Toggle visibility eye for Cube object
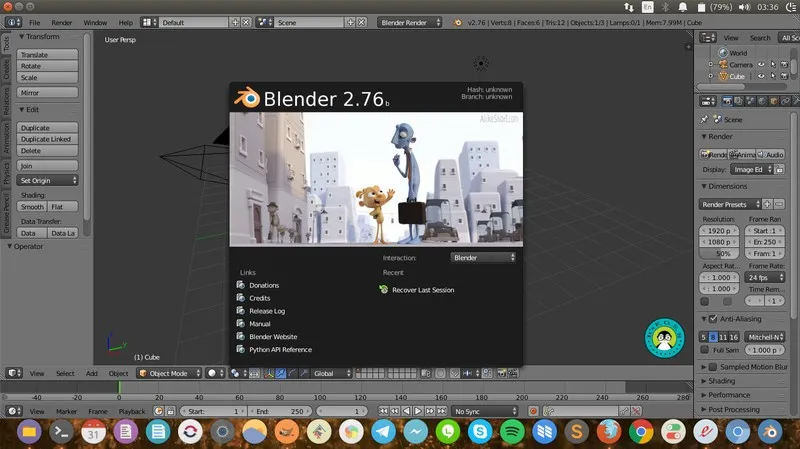 pos(761,76)
